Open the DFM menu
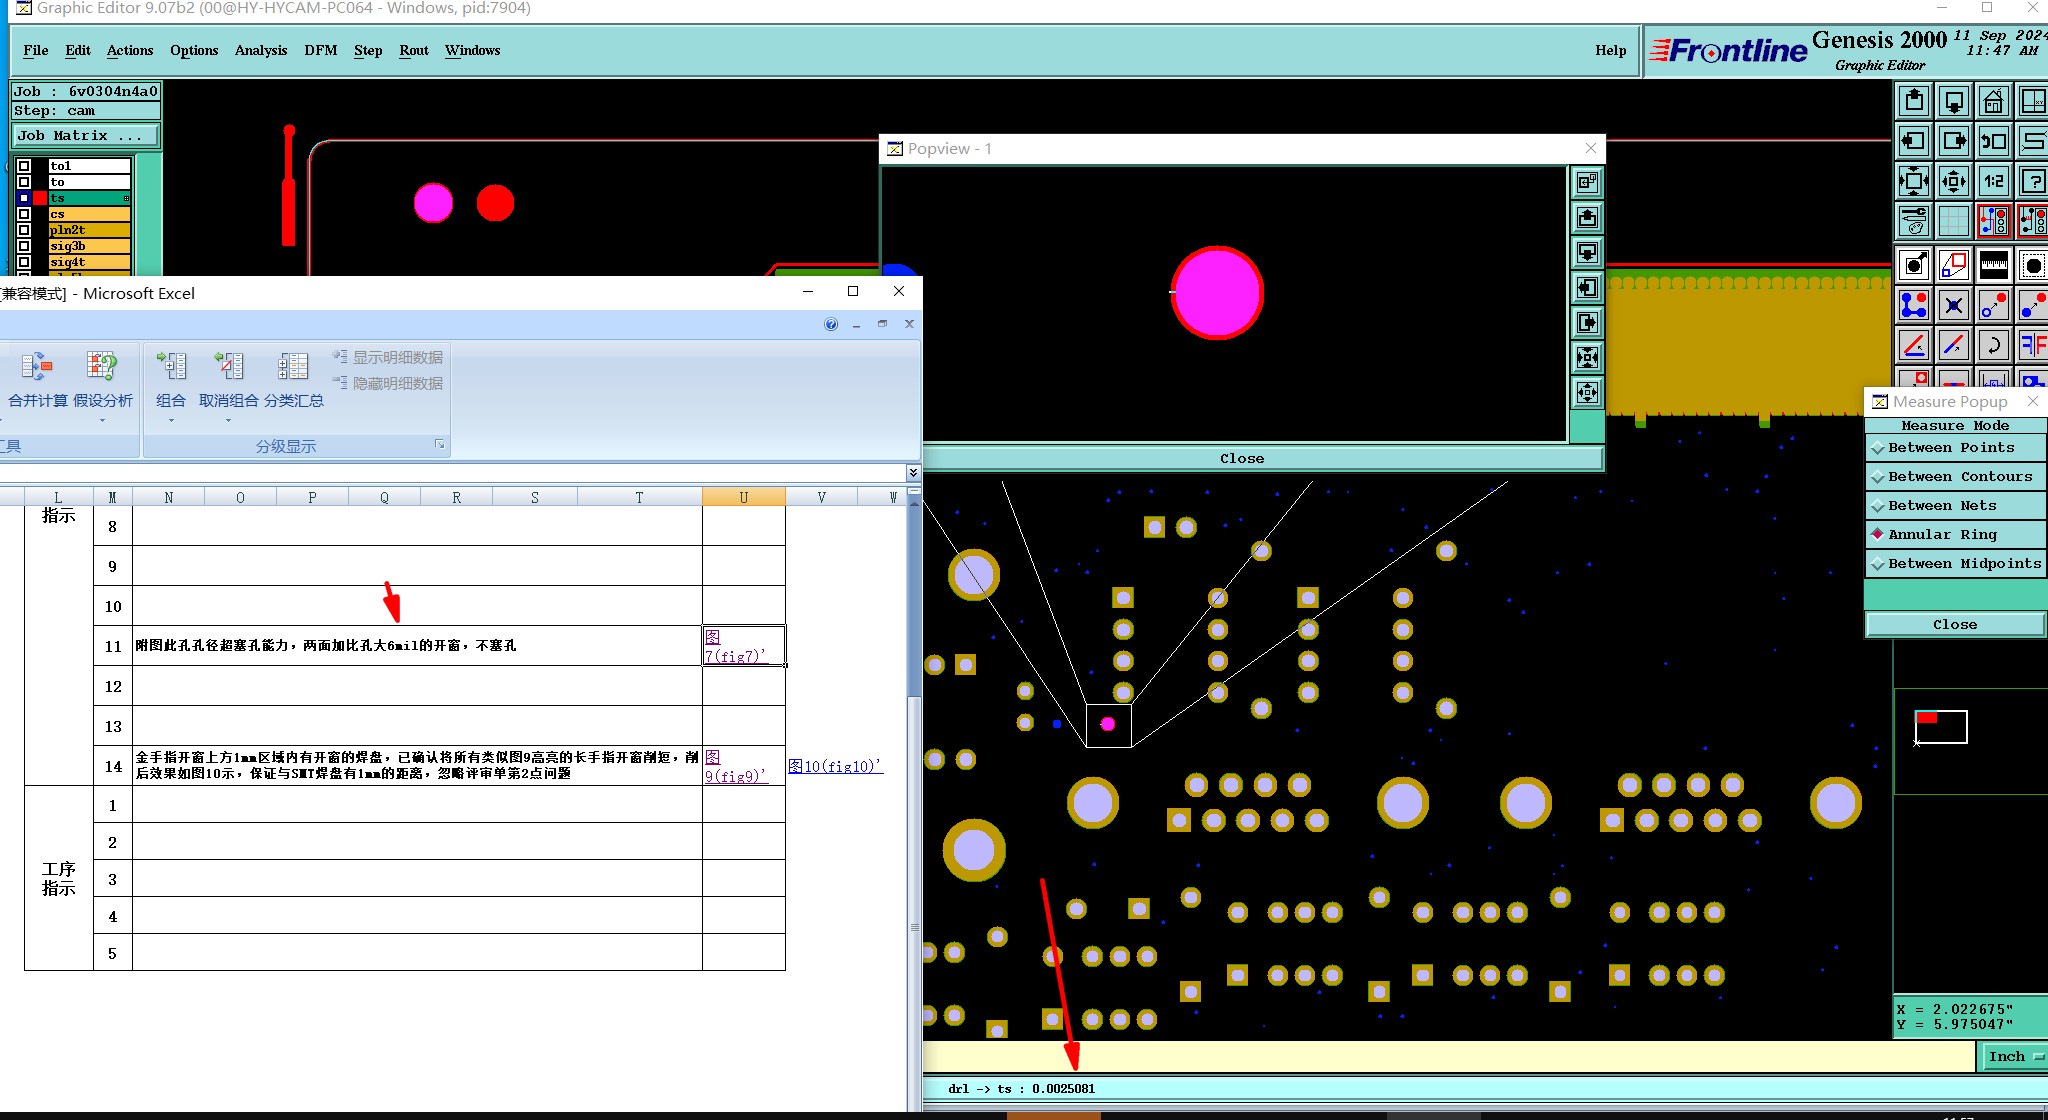The width and height of the screenshot is (2048, 1120). [x=320, y=50]
